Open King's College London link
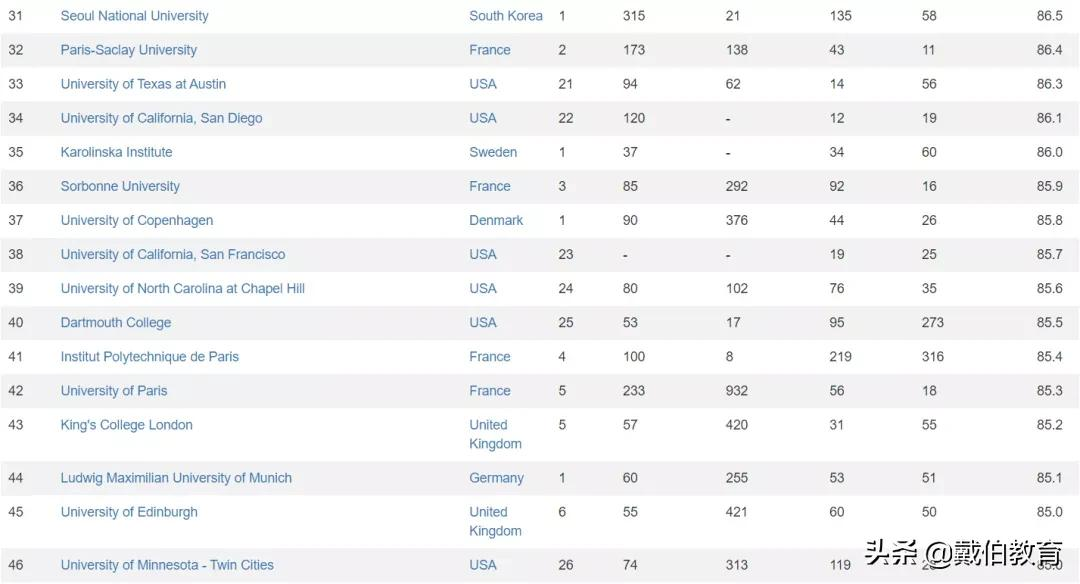 coord(126,425)
